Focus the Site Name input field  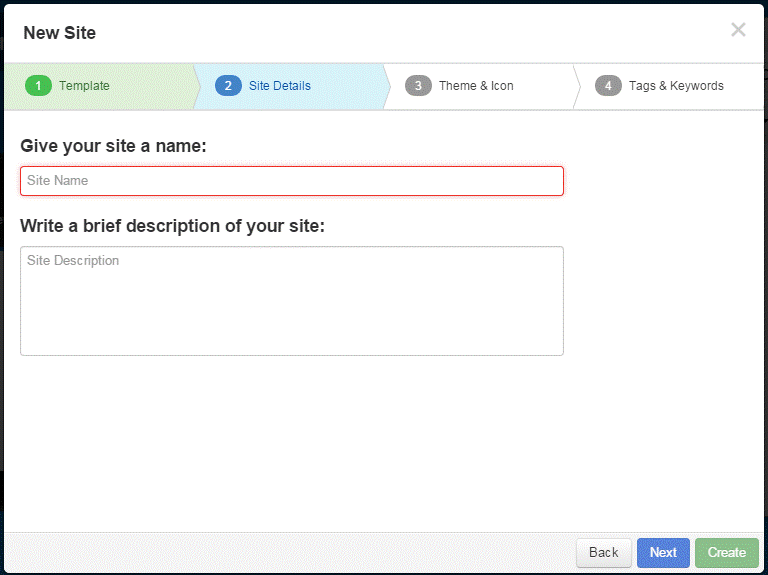point(291,181)
